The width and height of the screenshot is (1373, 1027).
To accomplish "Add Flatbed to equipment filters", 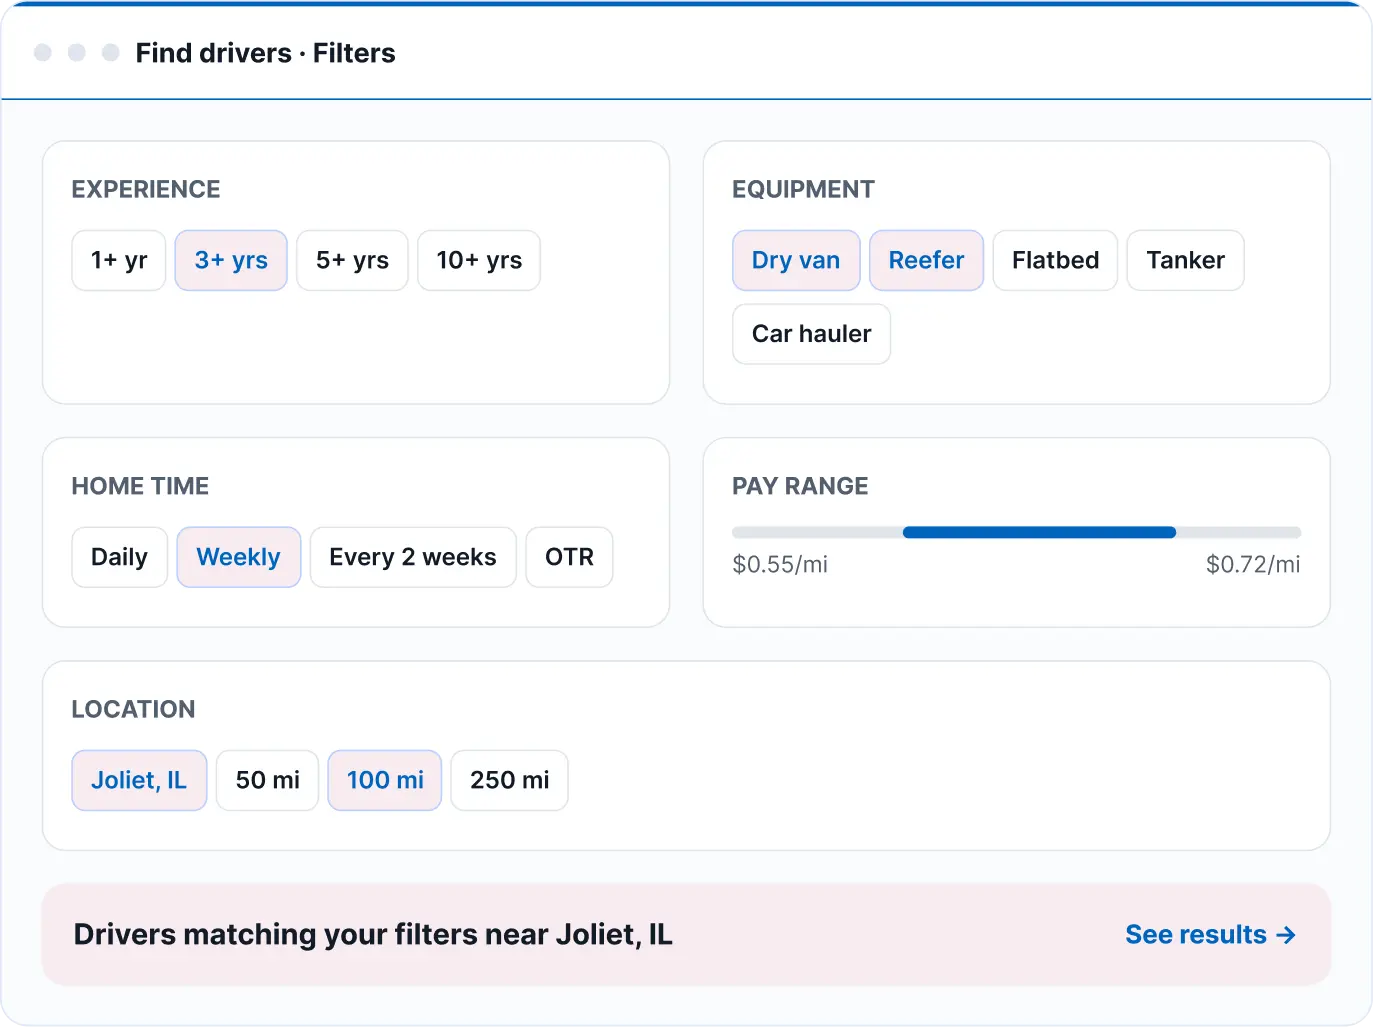I will pyautogui.click(x=1055, y=261).
